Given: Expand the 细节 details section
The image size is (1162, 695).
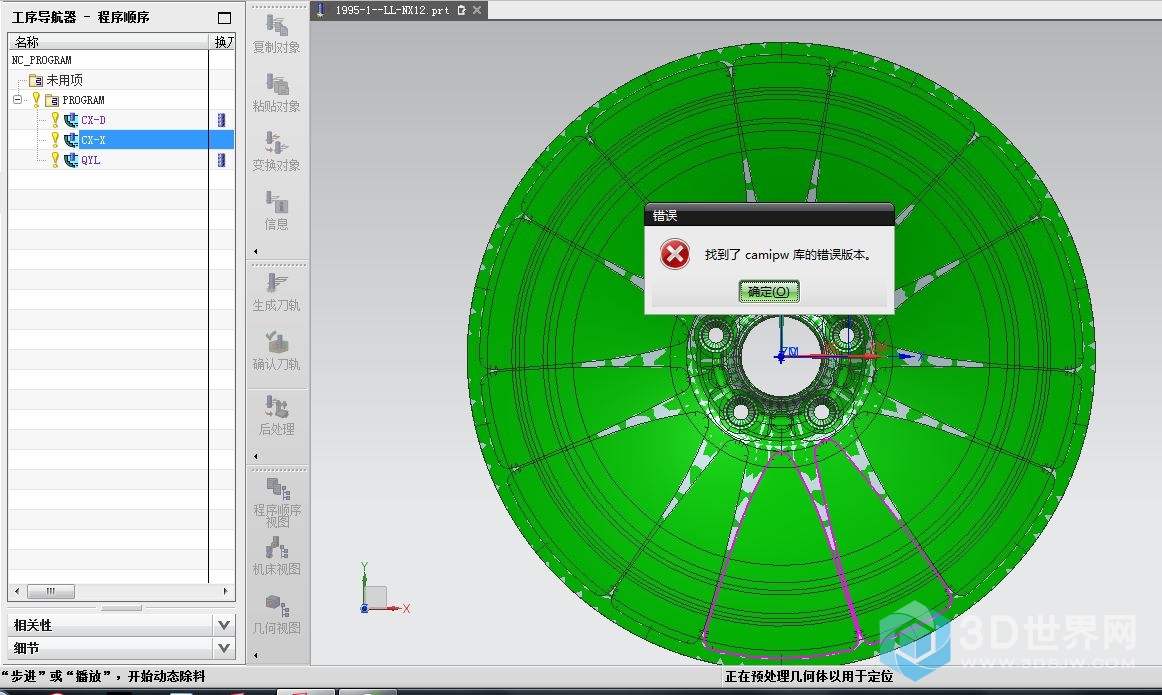Looking at the screenshot, I should point(224,648).
